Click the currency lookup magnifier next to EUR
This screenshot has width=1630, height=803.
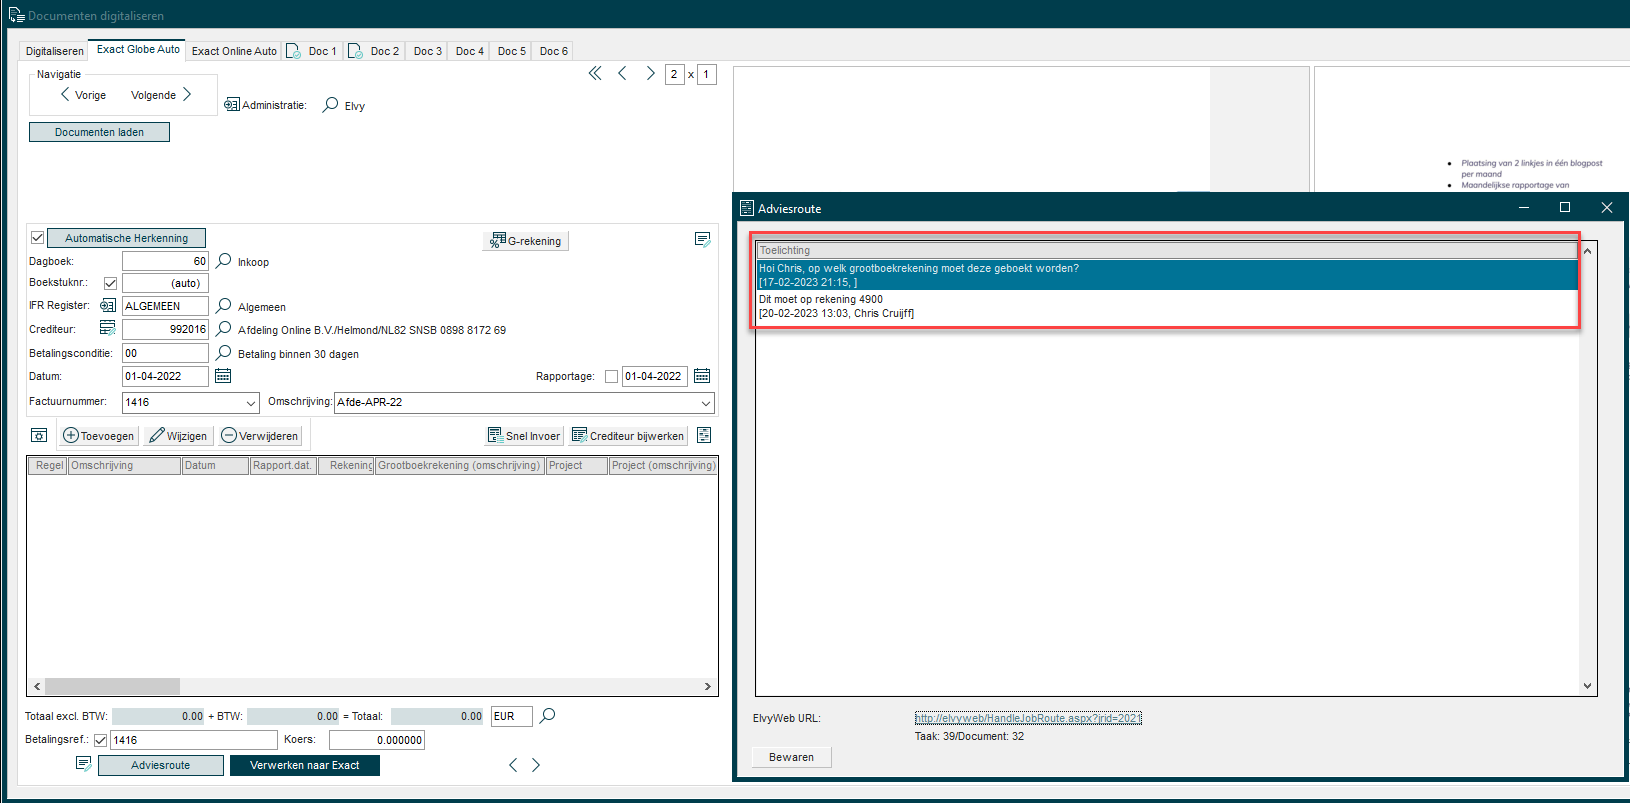pos(547,716)
